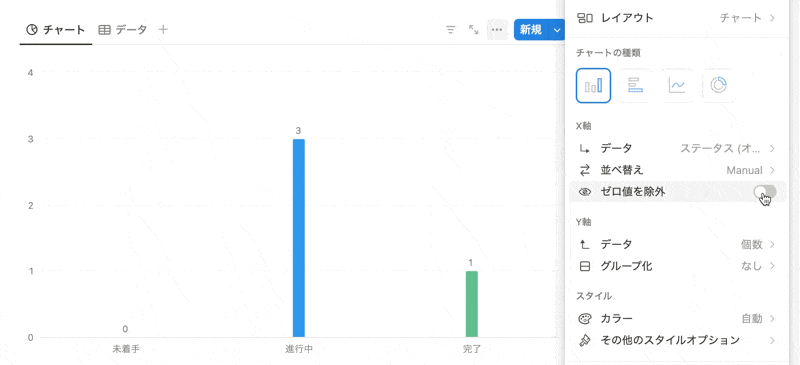Select the vertical bar chart type
Image resolution: width=800 pixels, height=365 pixels.
tap(593, 86)
